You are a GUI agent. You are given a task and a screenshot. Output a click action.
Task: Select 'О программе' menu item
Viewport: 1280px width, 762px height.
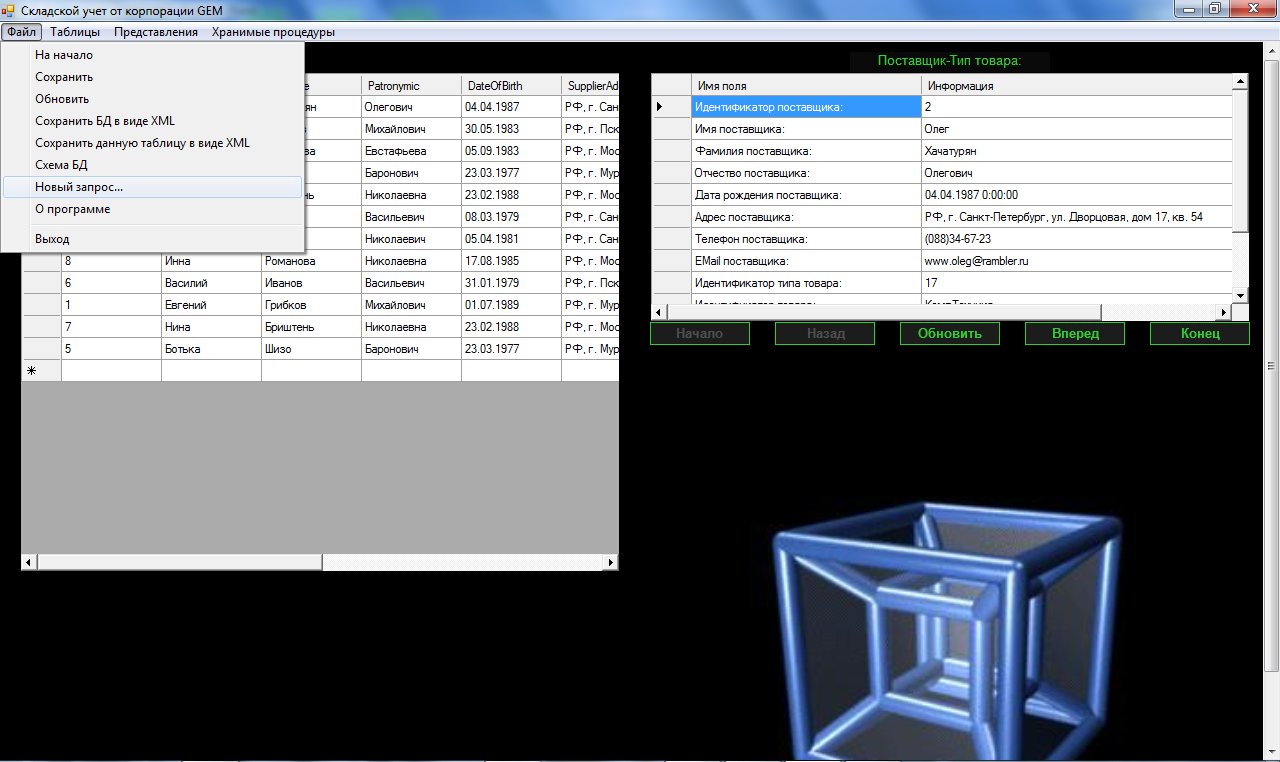tap(72, 209)
